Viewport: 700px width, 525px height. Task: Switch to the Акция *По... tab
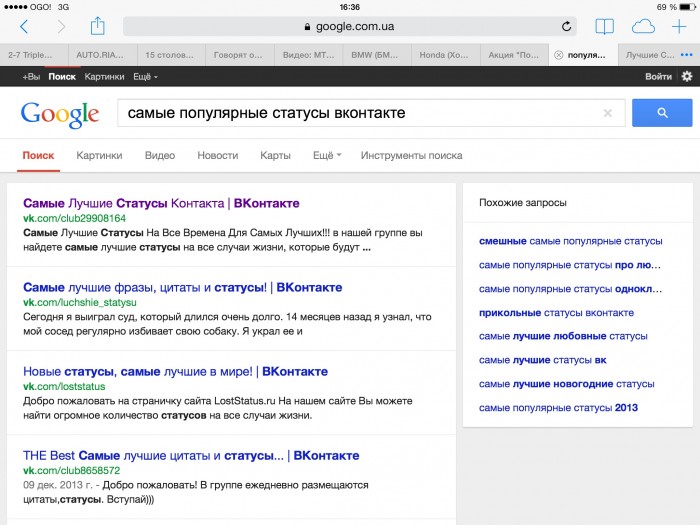(x=513, y=55)
